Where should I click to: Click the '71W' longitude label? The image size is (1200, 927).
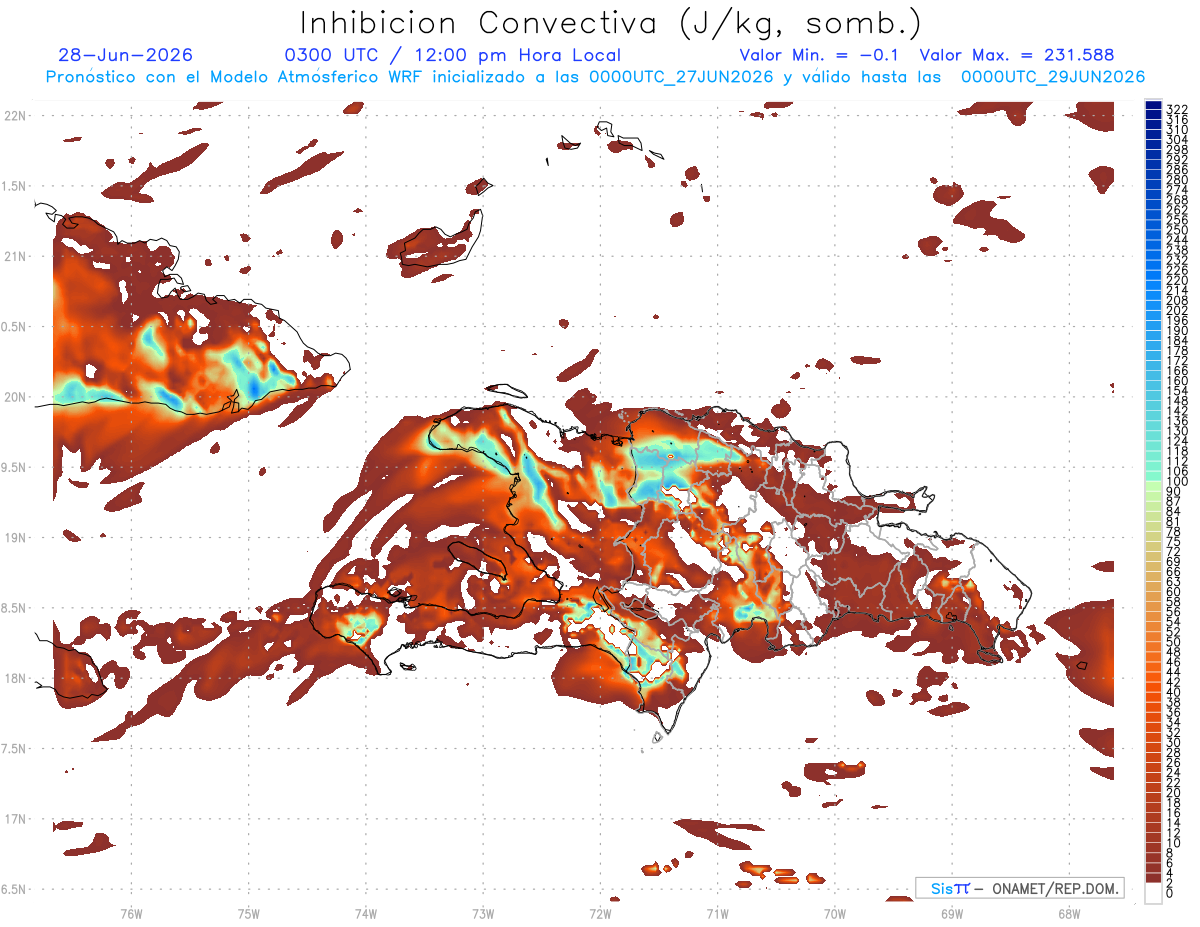tap(717, 913)
